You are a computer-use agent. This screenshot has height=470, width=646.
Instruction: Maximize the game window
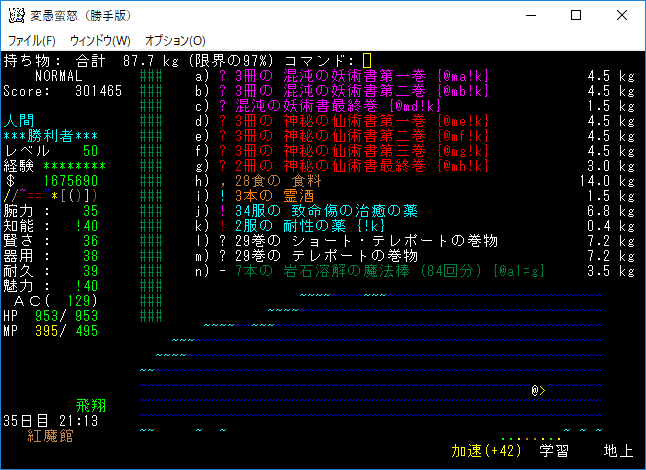click(x=576, y=15)
